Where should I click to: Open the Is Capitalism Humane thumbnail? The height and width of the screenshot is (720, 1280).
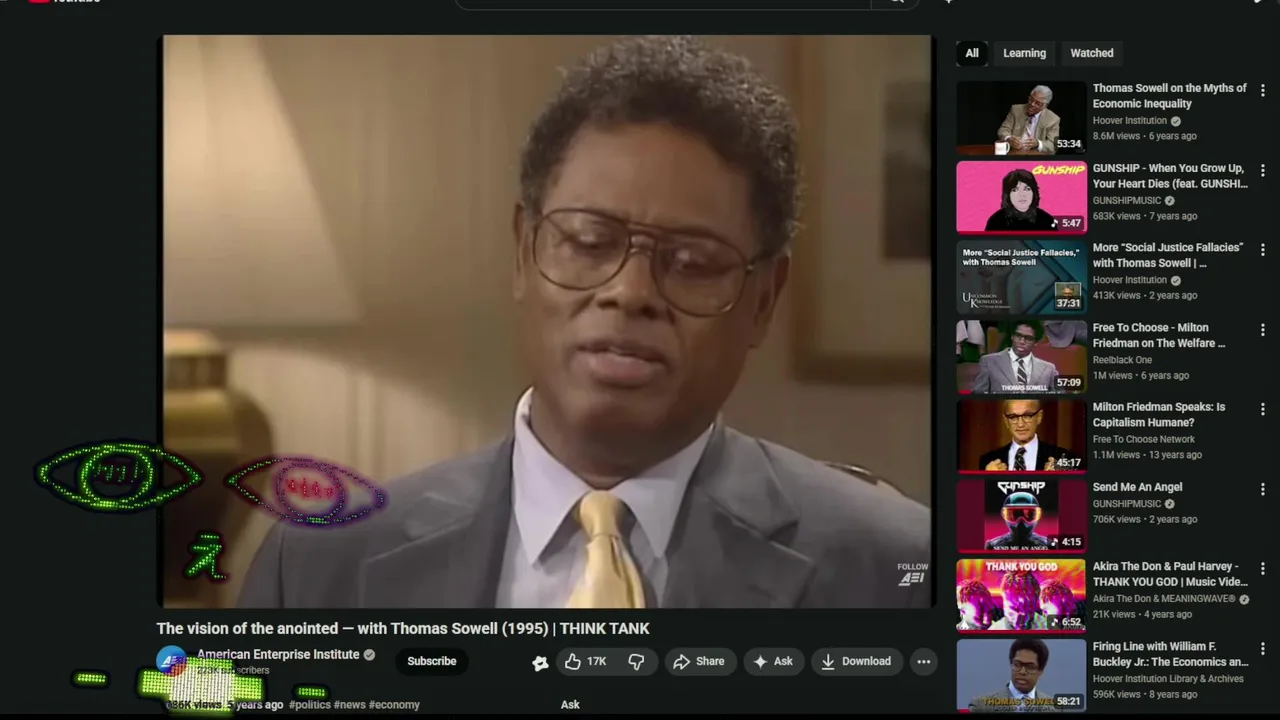tap(1021, 436)
